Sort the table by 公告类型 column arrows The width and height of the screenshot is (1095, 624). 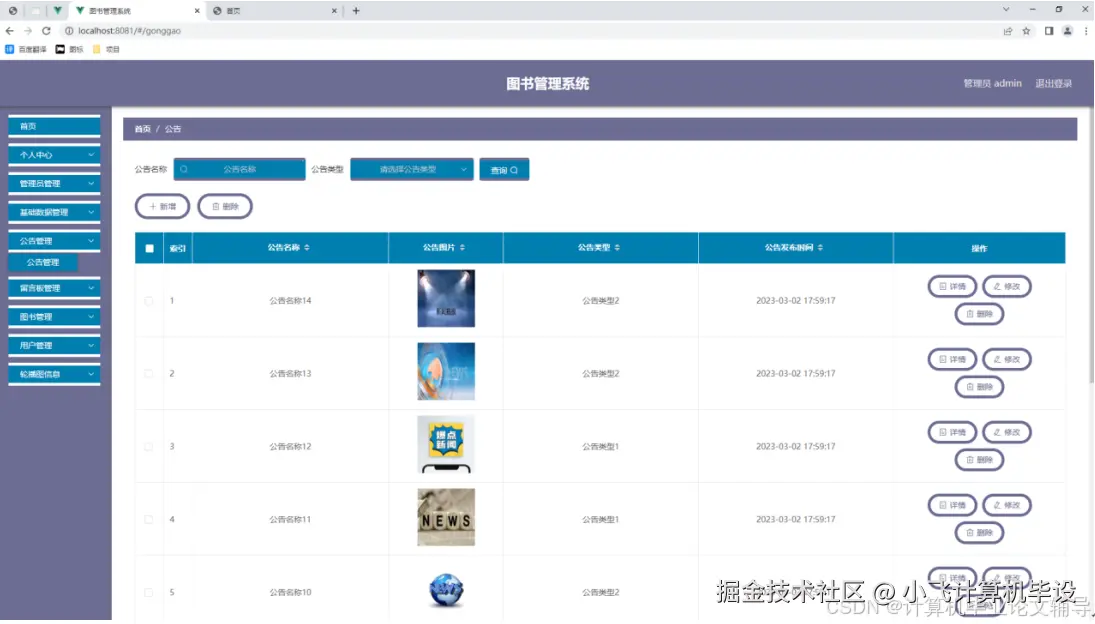pyautogui.click(x=617, y=248)
